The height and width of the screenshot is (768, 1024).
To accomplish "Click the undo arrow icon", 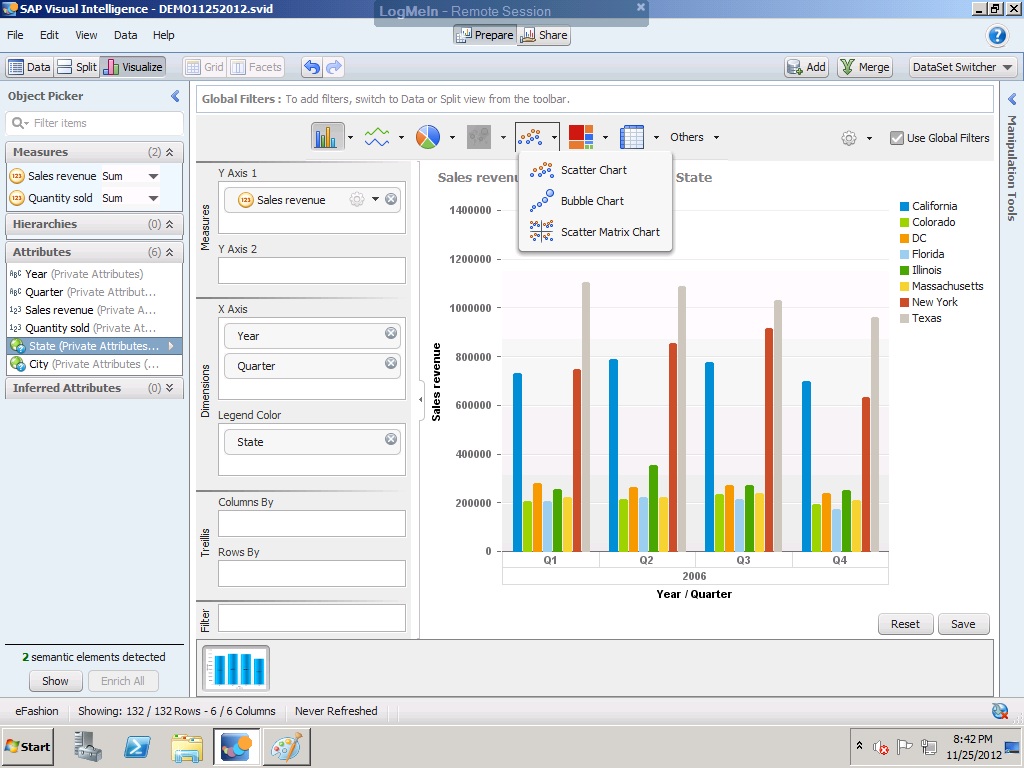I will 312,67.
